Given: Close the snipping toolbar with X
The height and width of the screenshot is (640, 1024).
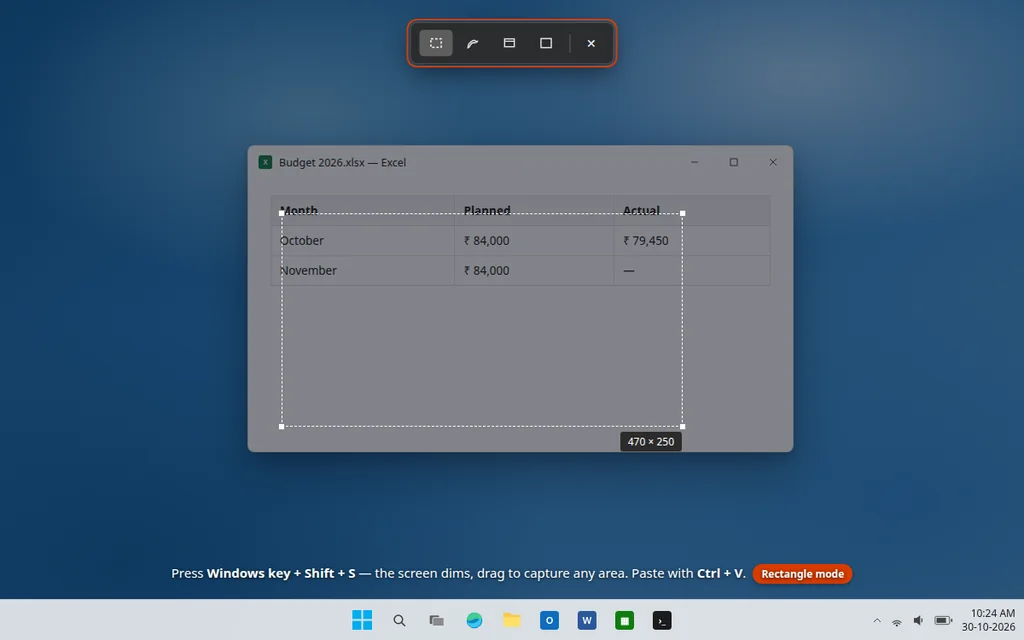Looking at the screenshot, I should pyautogui.click(x=591, y=43).
